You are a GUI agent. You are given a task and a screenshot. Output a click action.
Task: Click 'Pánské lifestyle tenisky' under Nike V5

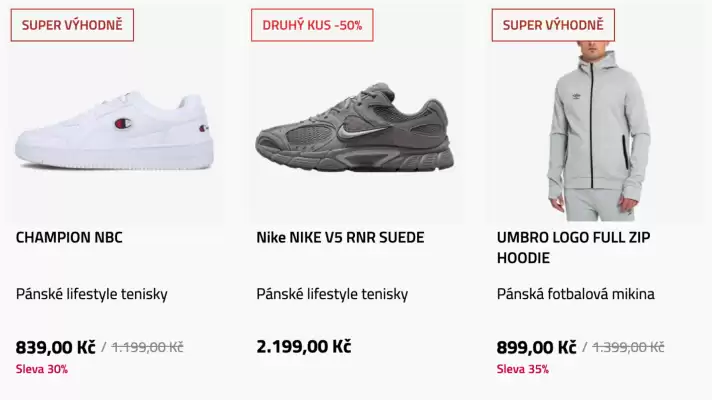pyautogui.click(x=332, y=294)
